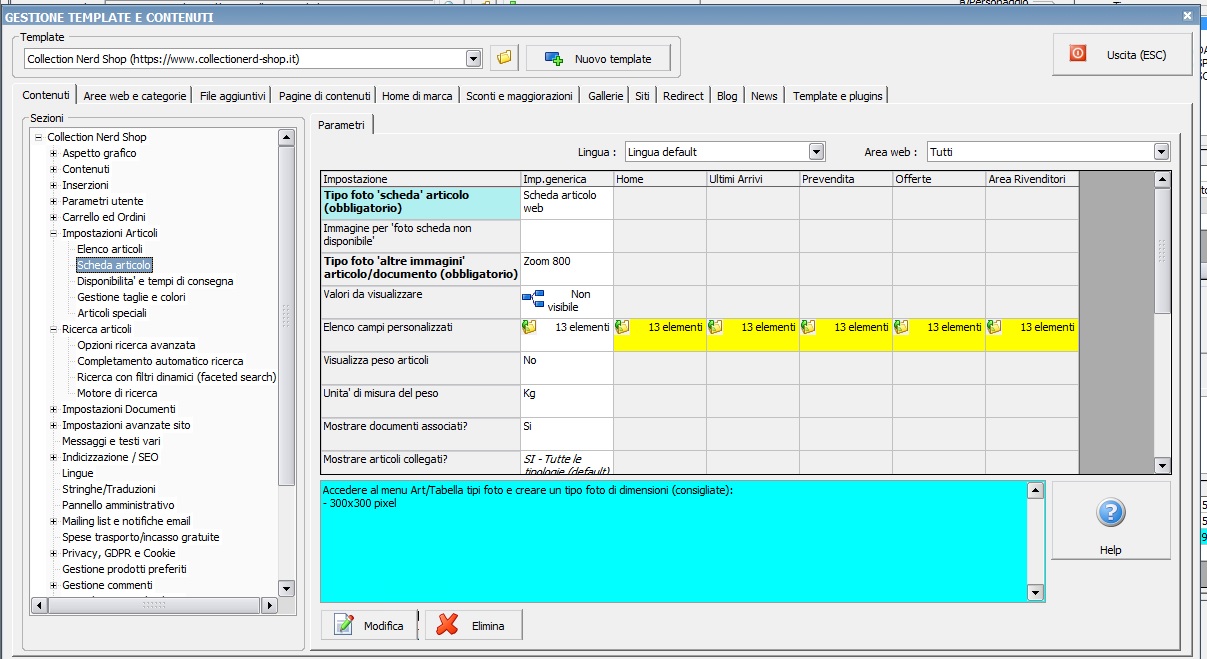Viewport: 1207px width, 659px height.
Task: Switch to the Template e plugins tab
Action: (x=837, y=96)
